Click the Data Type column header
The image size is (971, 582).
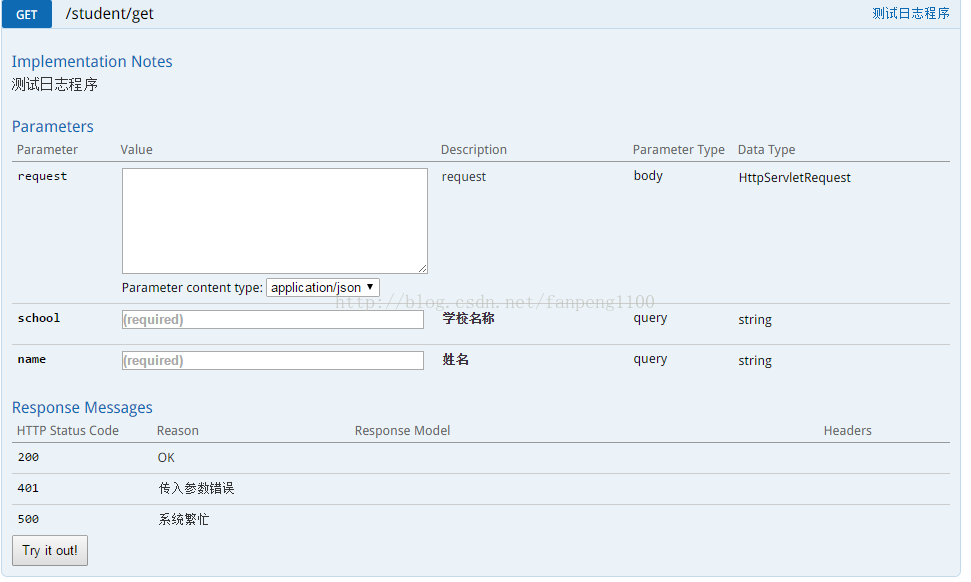point(766,149)
